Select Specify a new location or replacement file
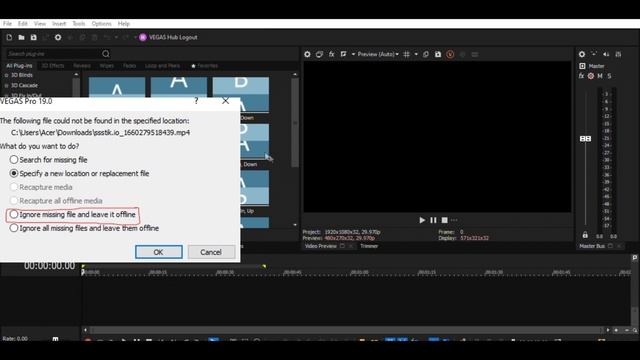Screen dimensions: 640x360 click(79, 173)
